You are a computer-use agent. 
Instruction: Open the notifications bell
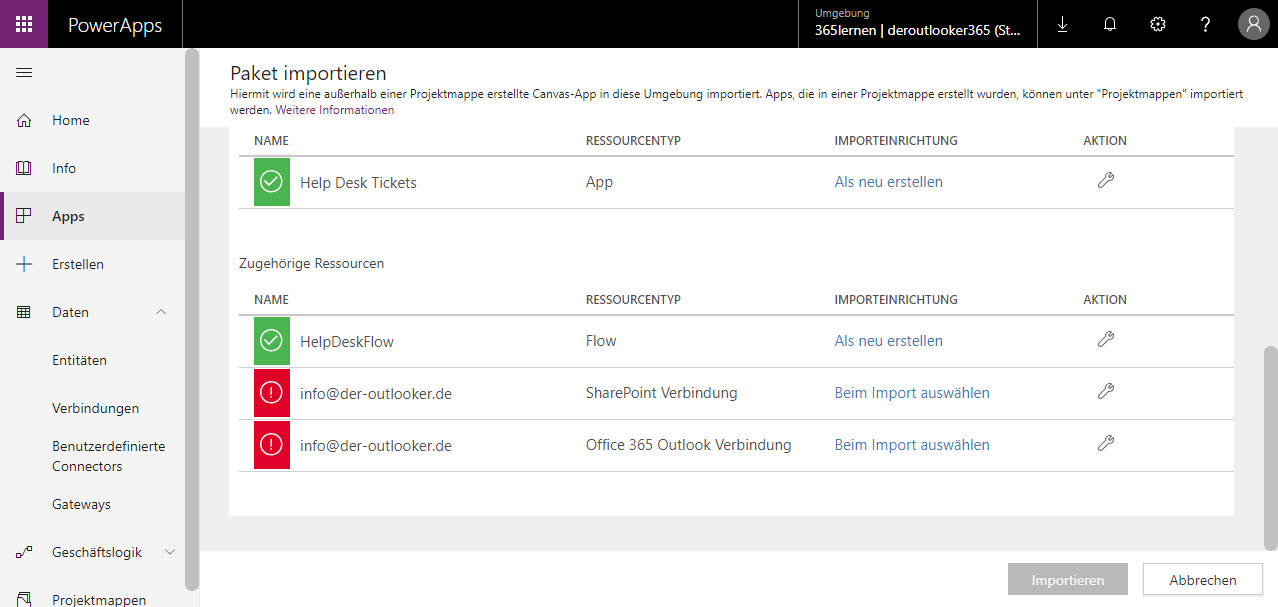click(x=1110, y=24)
